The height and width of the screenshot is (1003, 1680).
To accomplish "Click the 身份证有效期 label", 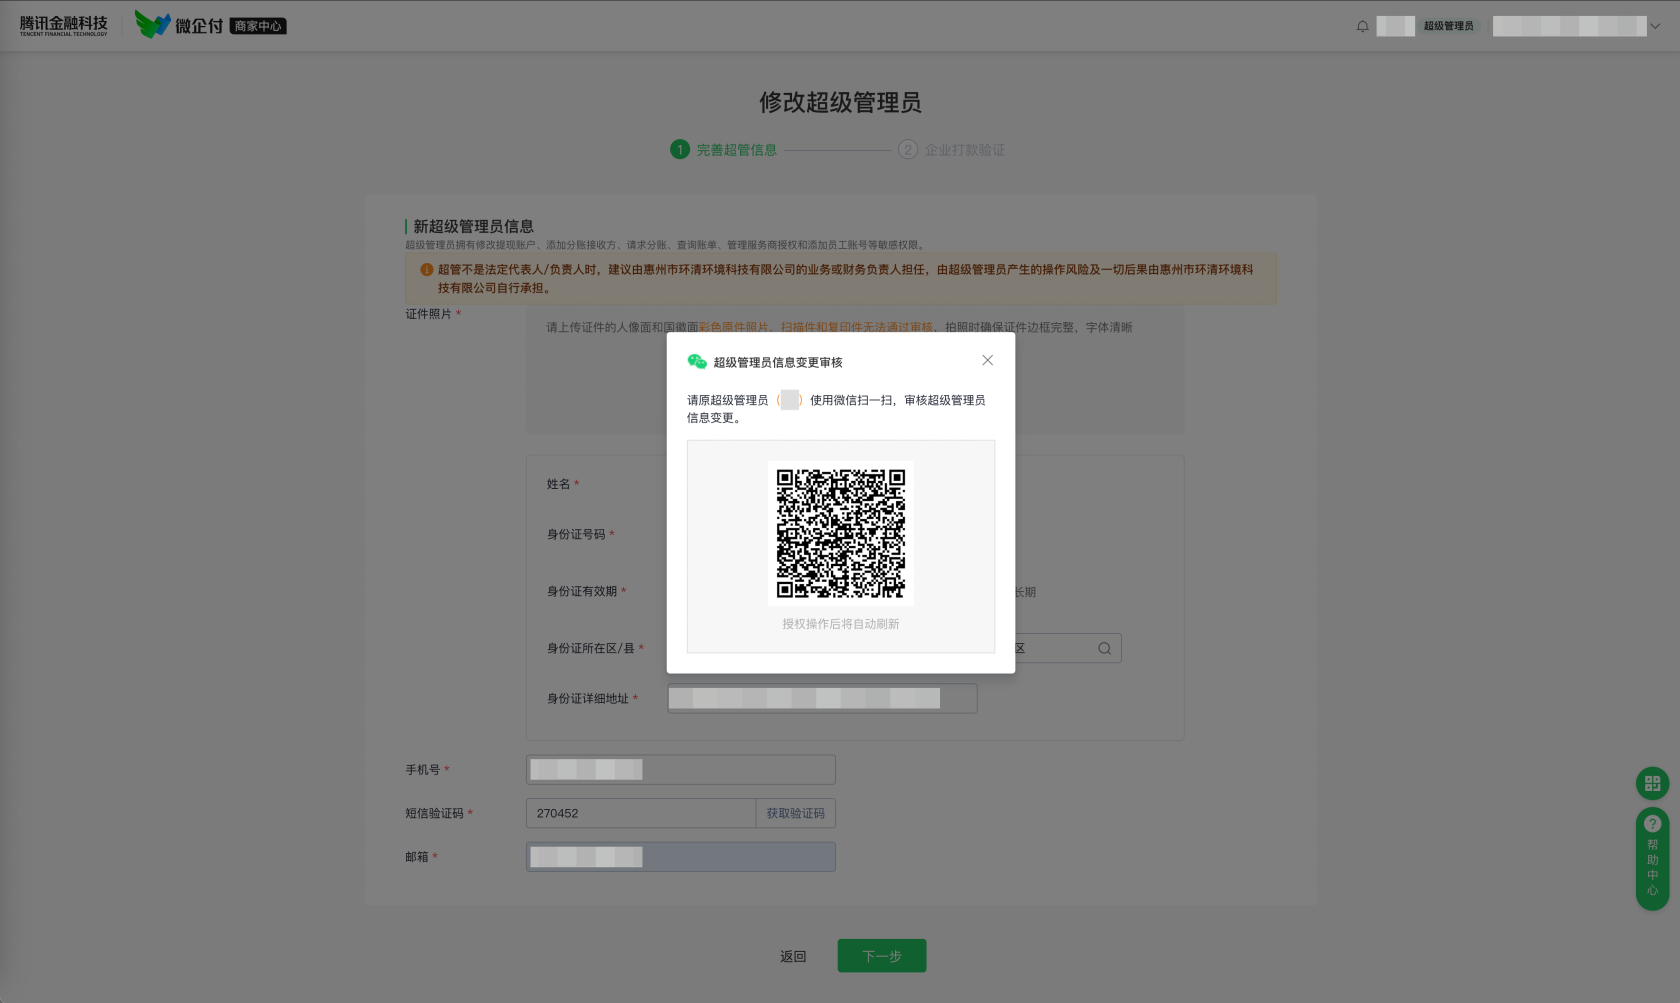I will tap(582, 591).
